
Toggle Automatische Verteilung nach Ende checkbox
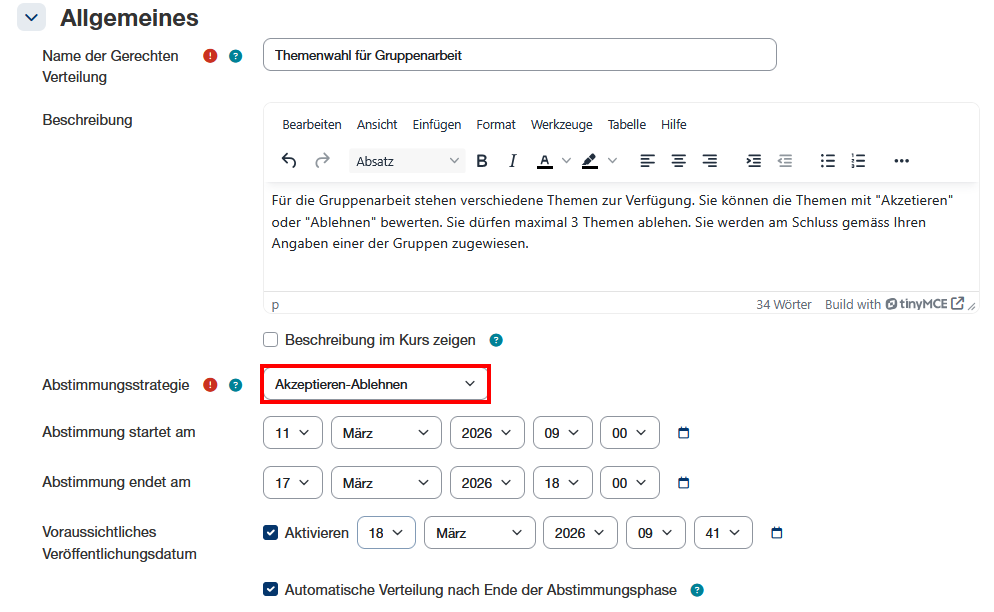pyautogui.click(x=270, y=590)
